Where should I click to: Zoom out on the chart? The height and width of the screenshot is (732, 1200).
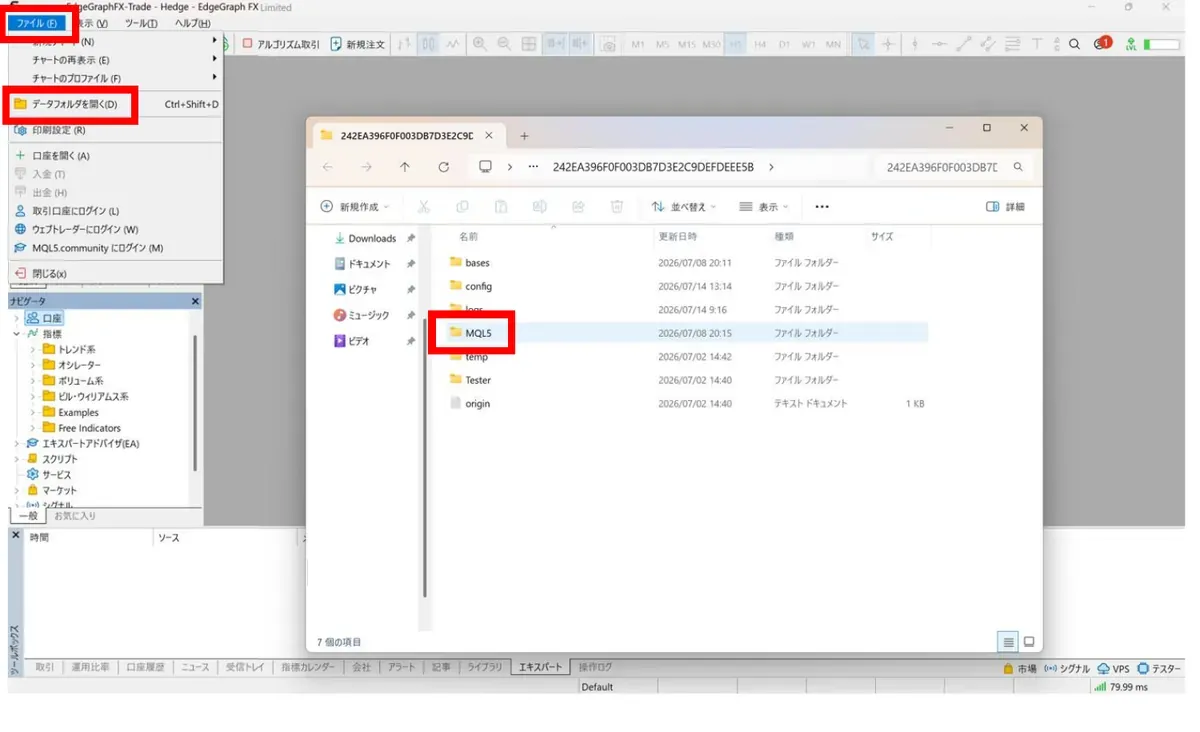[x=504, y=44]
